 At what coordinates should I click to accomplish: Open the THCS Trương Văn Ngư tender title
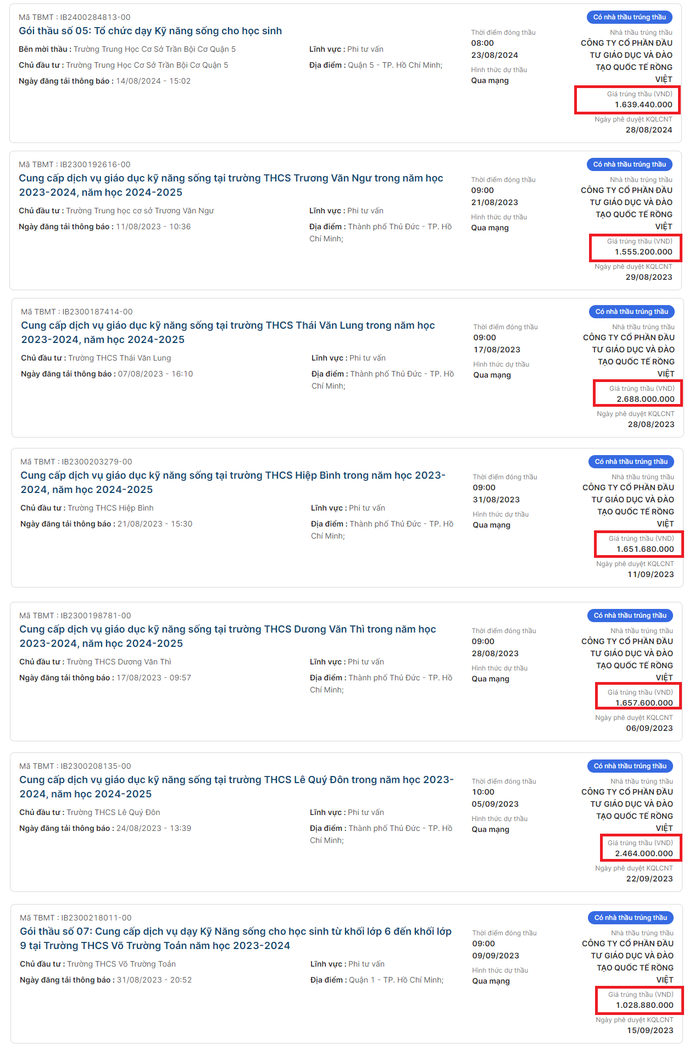click(230, 185)
